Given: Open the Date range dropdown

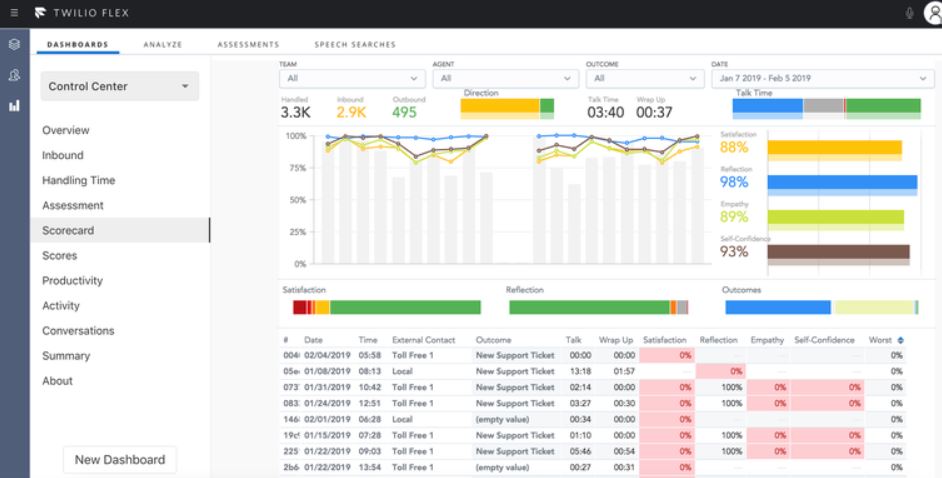Looking at the screenshot, I should (823, 79).
